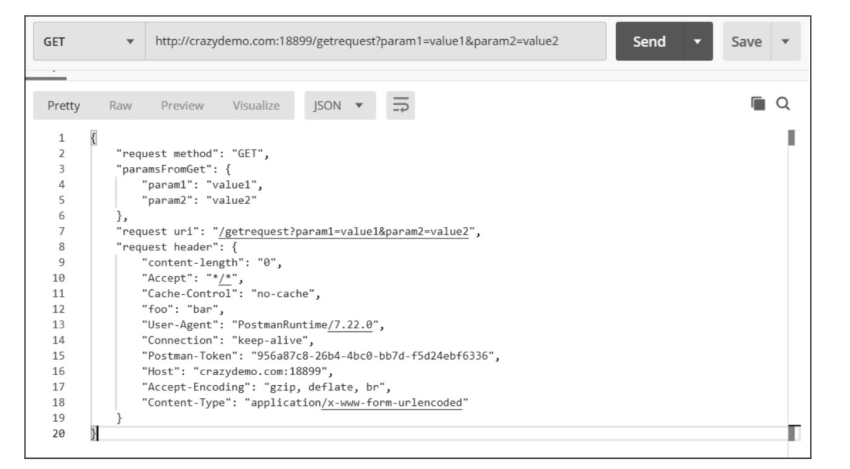The height and width of the screenshot is (469, 850).
Task: Follow the /7.22.0 underlined link
Action: [x=350, y=325]
